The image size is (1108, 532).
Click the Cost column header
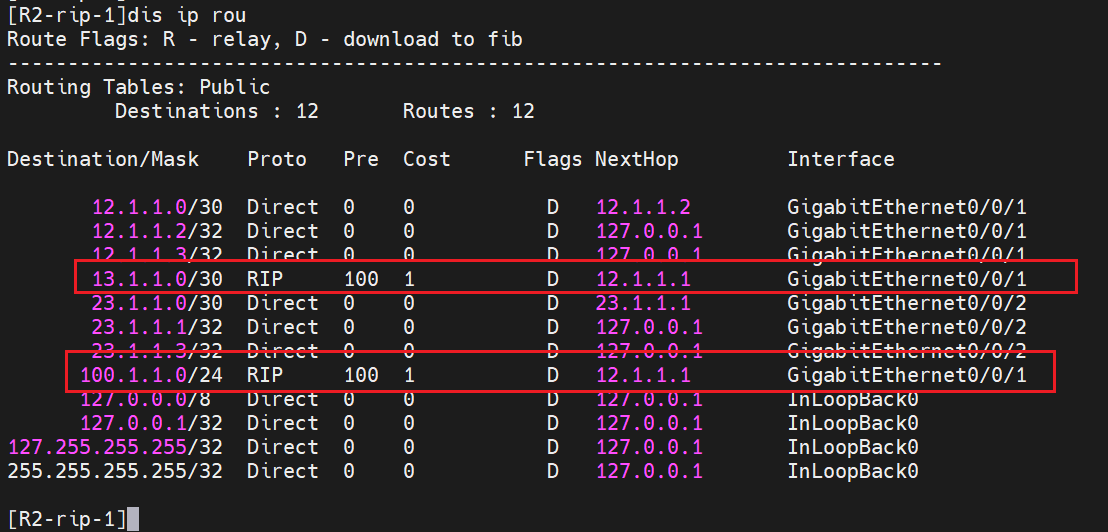(x=427, y=159)
